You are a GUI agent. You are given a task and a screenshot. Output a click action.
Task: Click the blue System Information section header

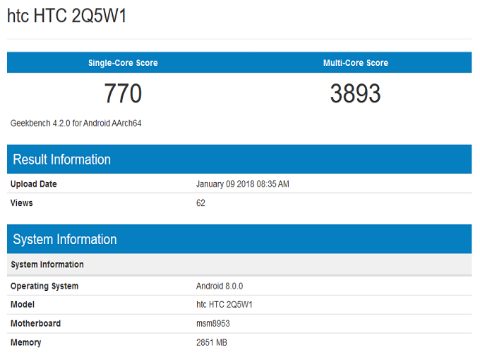tap(239, 239)
